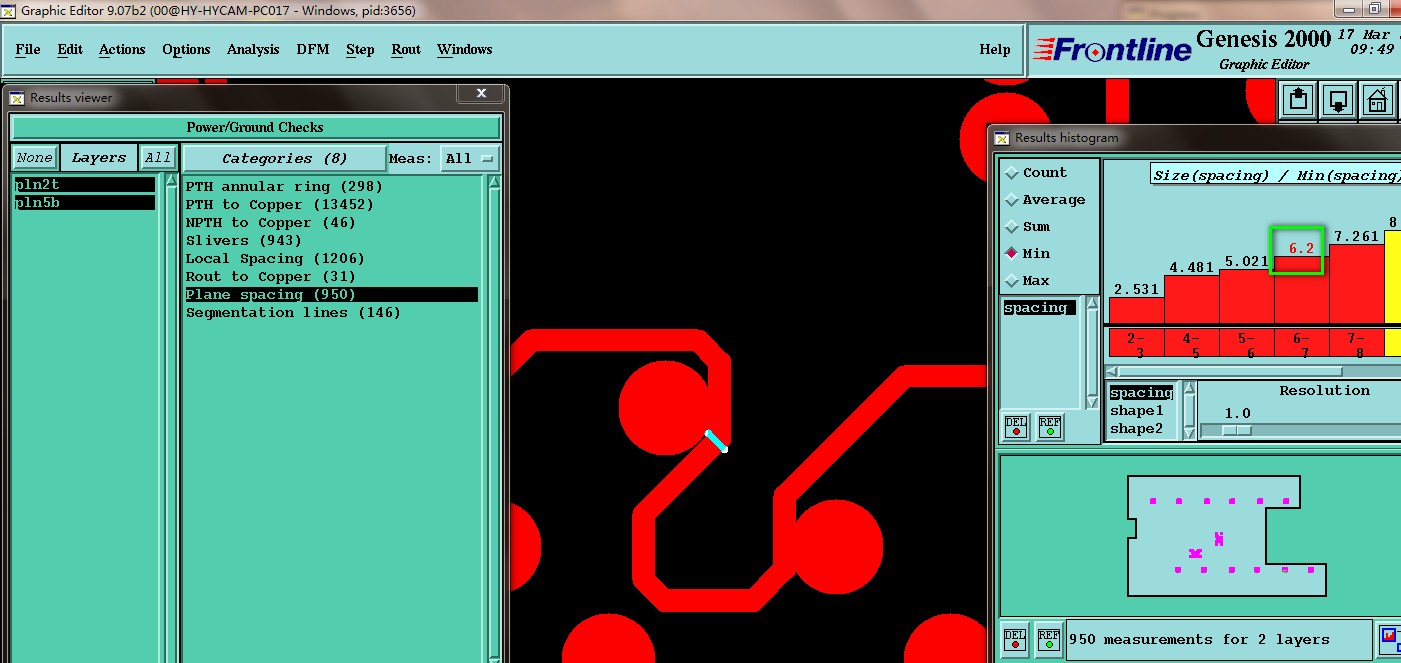
Task: Click the Power/Ground Checks header
Action: point(255,127)
